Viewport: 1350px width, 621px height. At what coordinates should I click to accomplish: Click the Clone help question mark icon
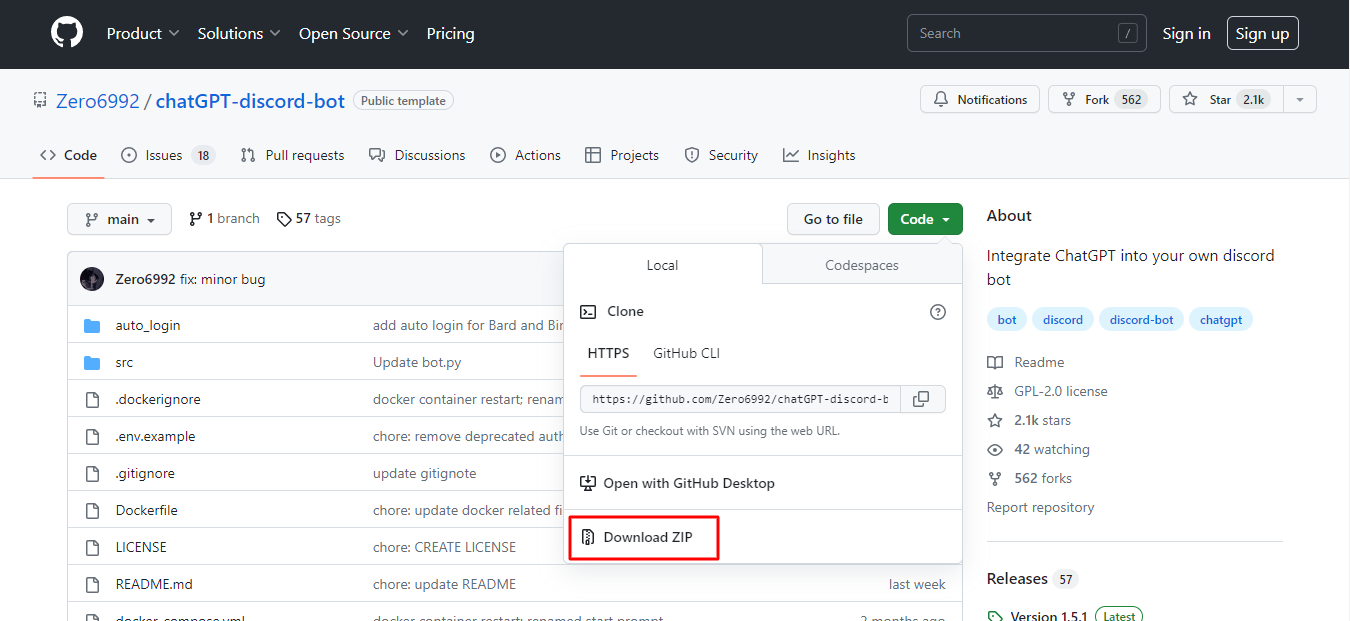pos(937,312)
